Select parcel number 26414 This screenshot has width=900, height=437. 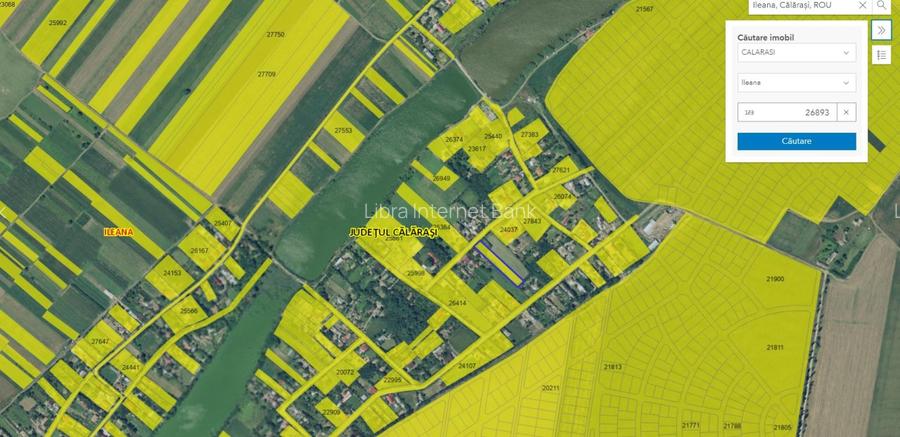pos(457,303)
